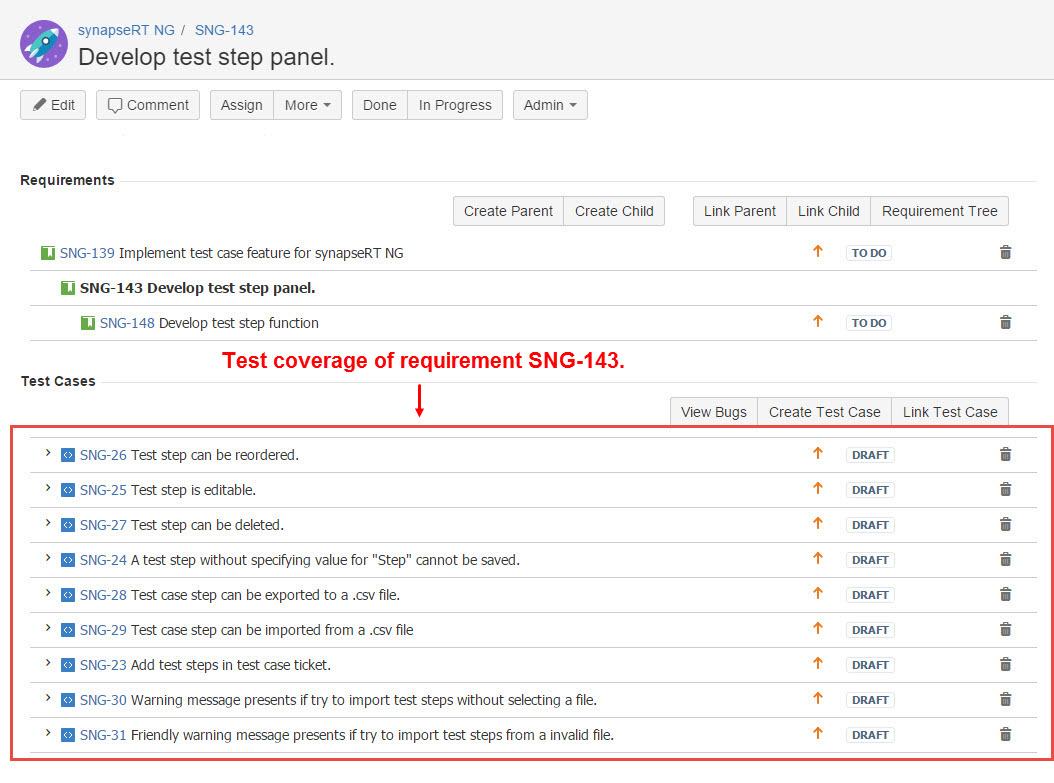Open the SNG-23 test case link
This screenshot has width=1054, height=783.
[x=103, y=665]
